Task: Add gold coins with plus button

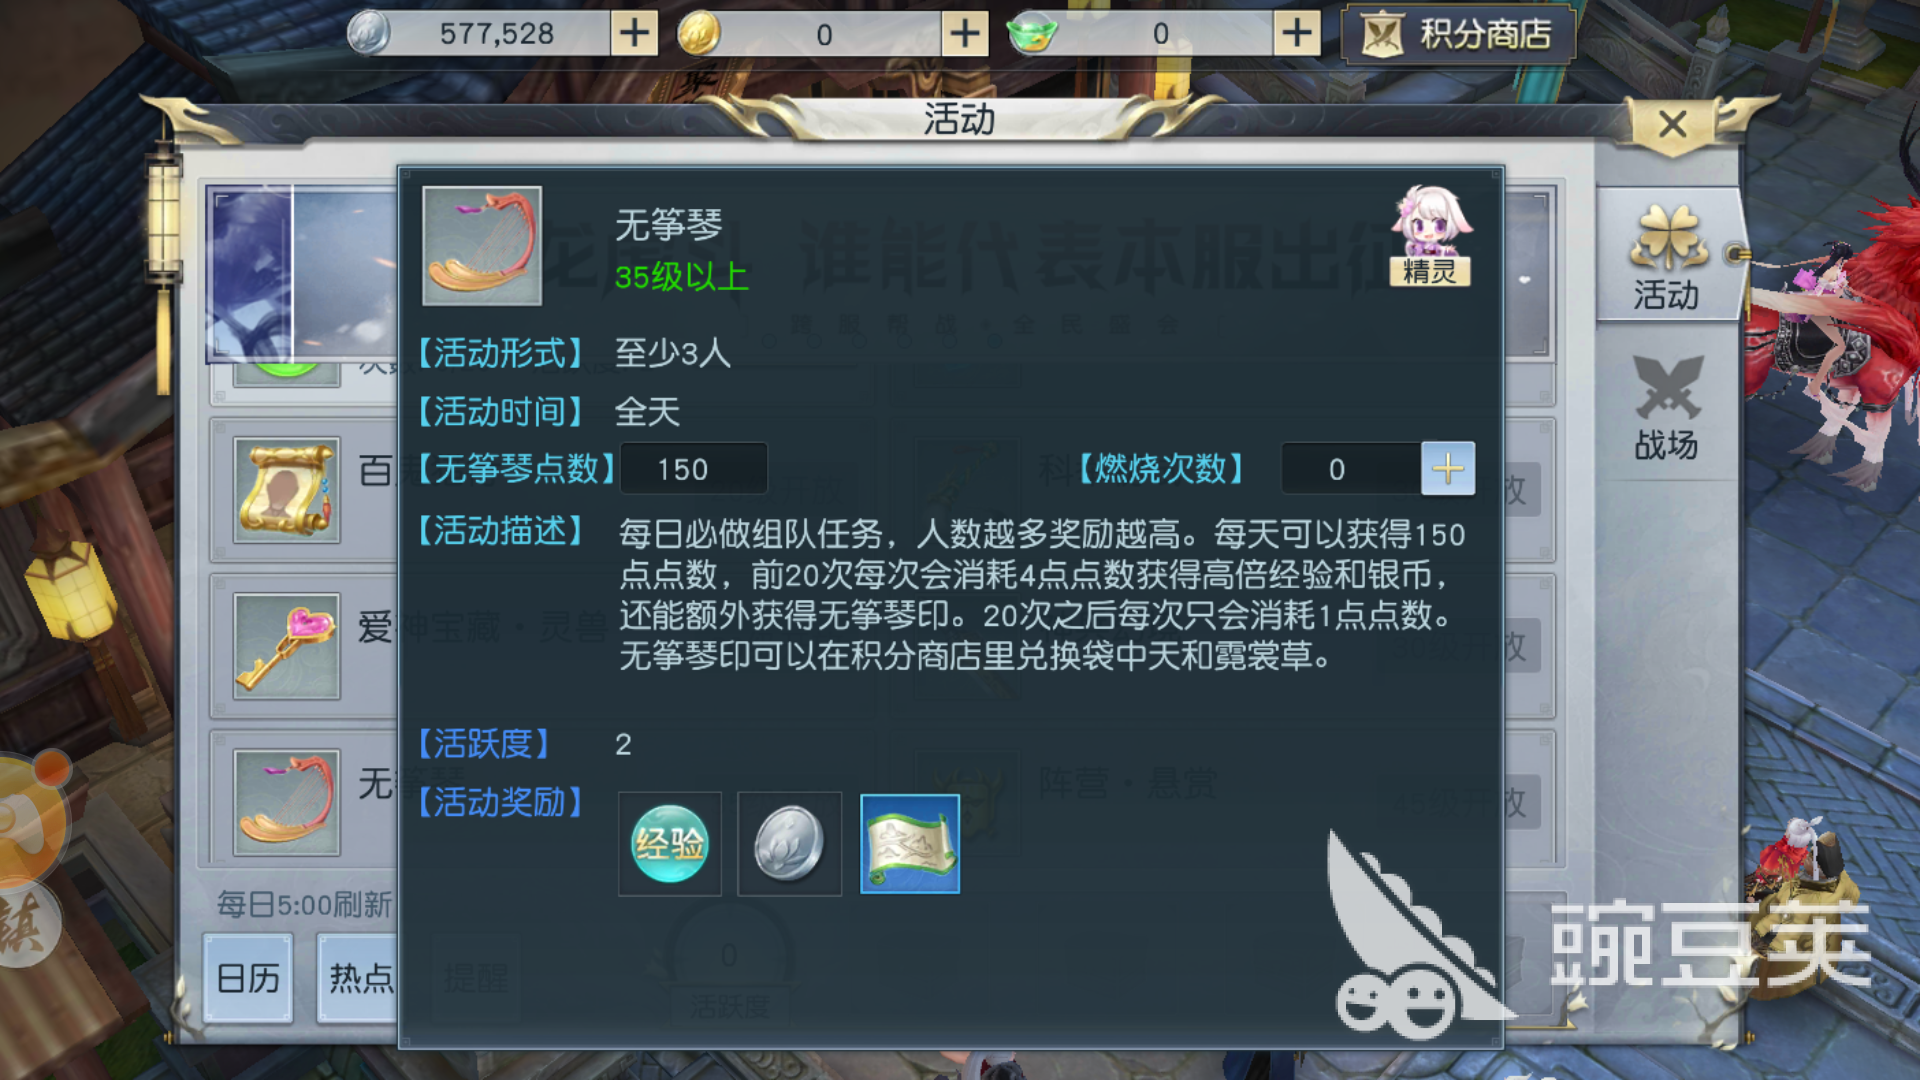Action: pyautogui.click(x=965, y=33)
